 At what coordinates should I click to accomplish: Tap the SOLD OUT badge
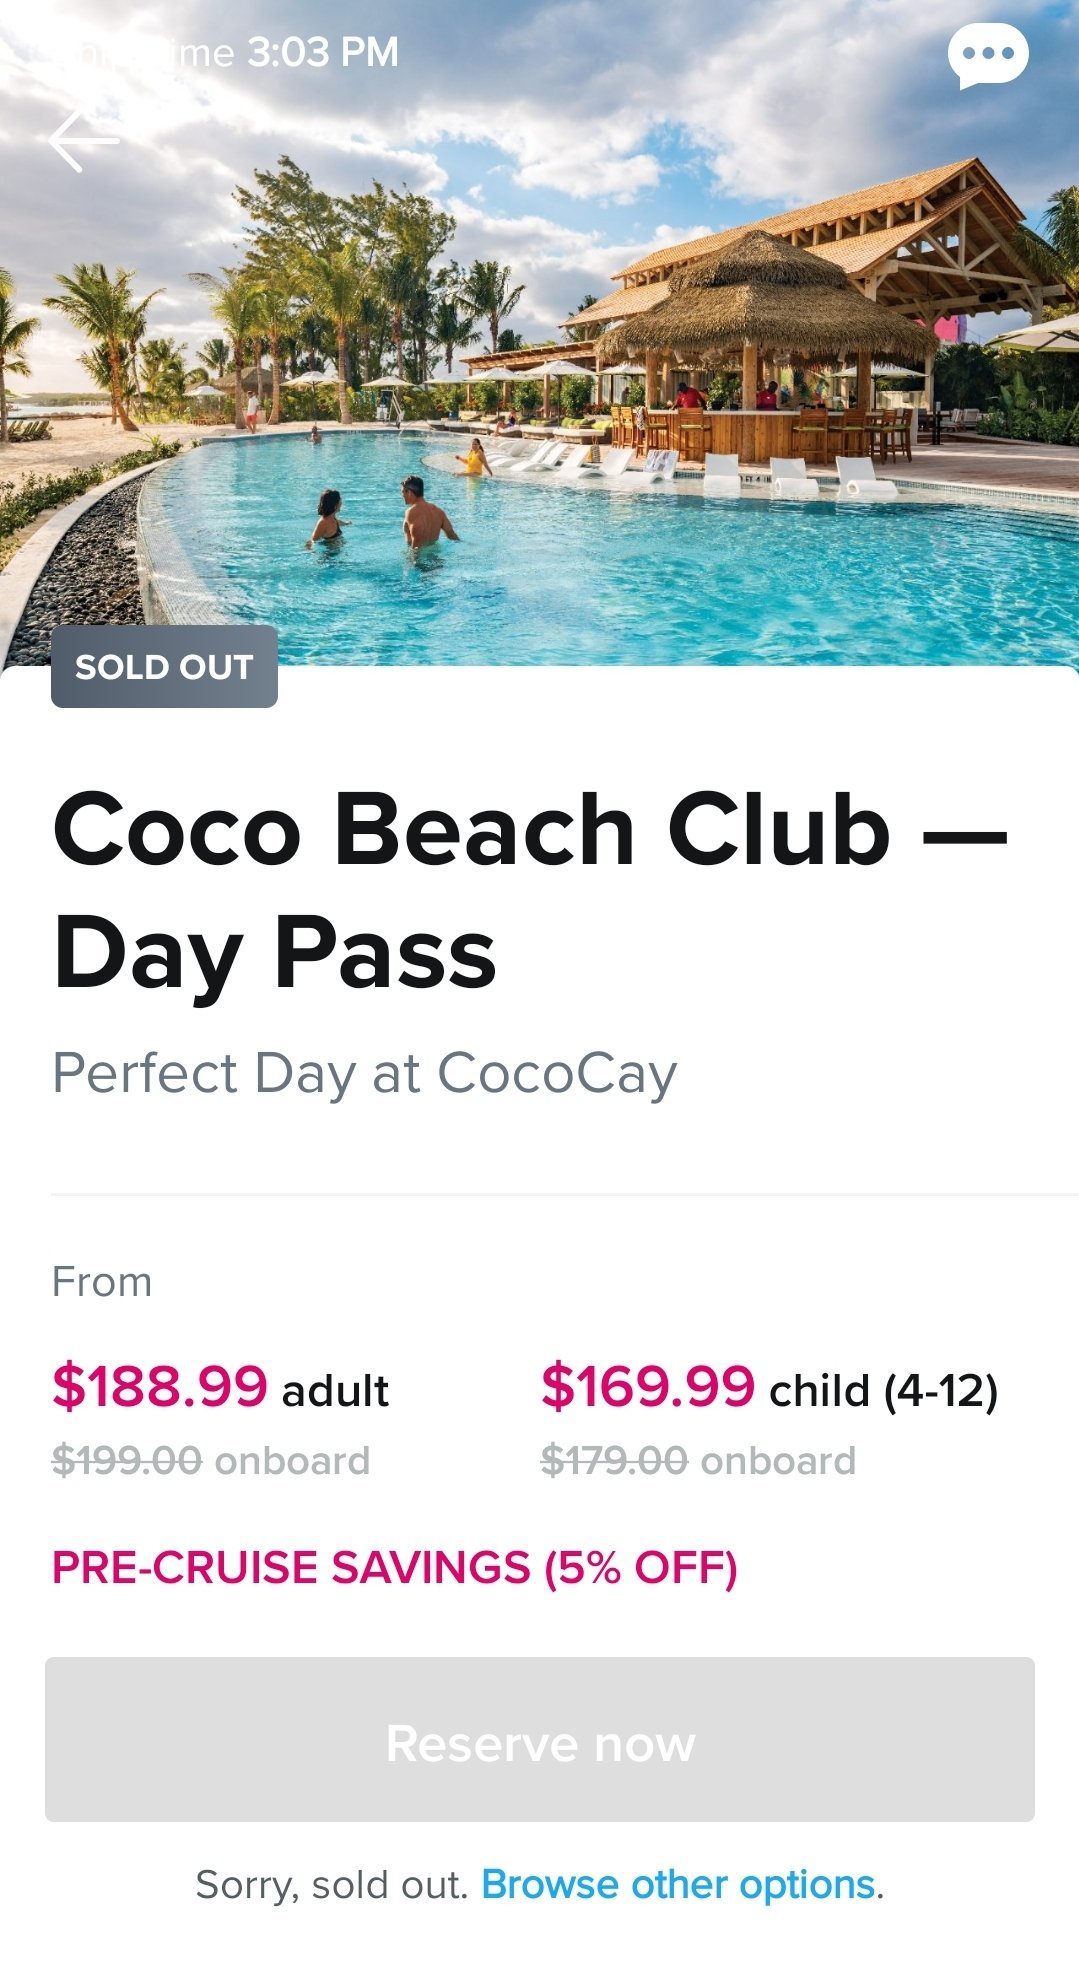click(164, 666)
